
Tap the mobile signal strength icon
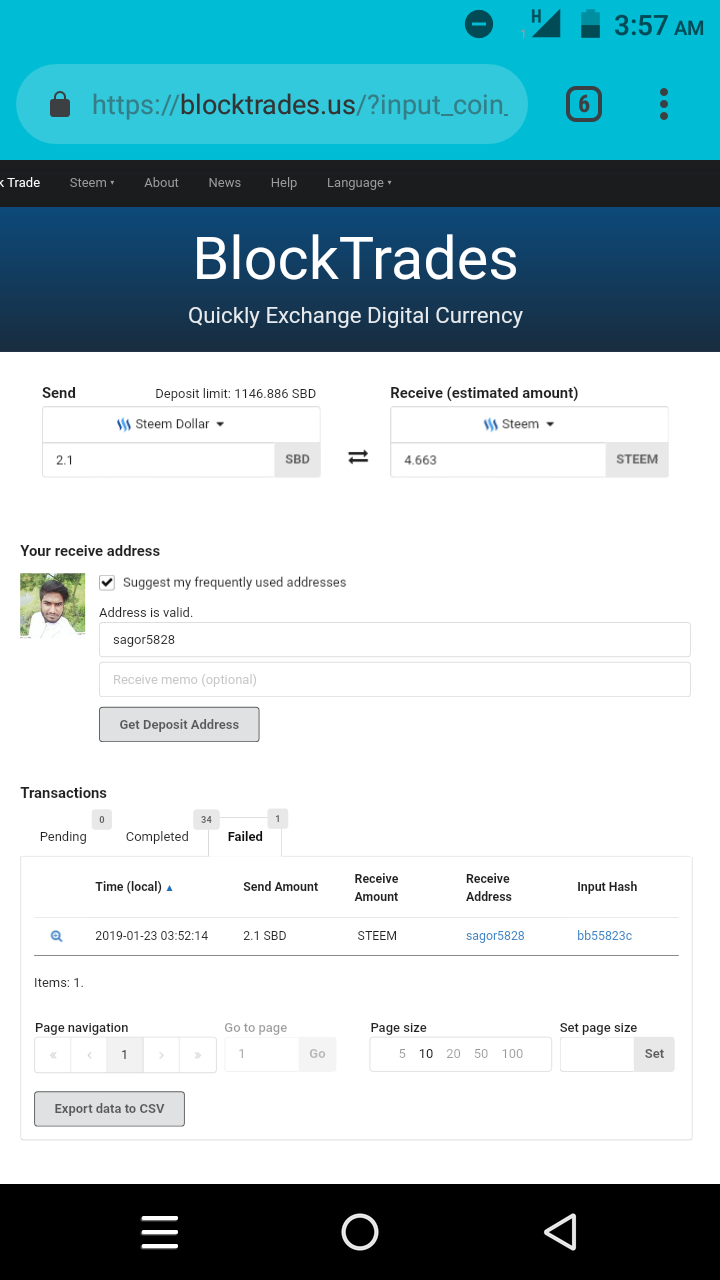click(543, 24)
